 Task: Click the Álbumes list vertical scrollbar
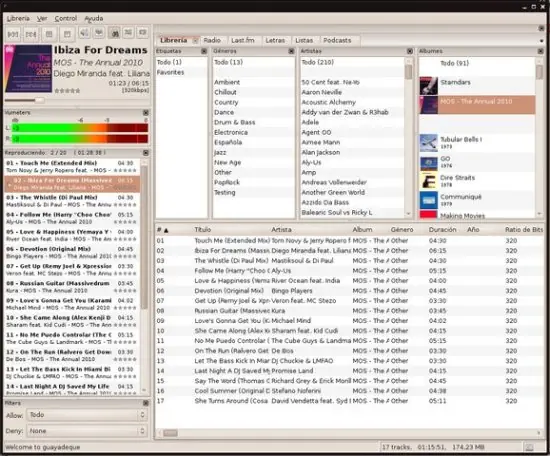point(539,137)
